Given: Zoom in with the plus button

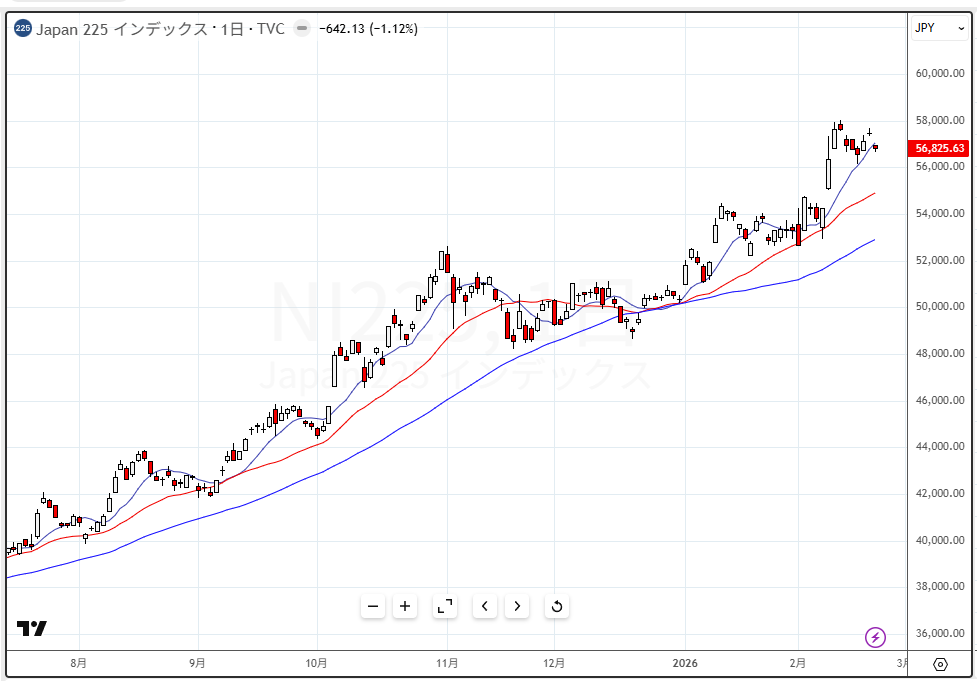Looking at the screenshot, I should pos(405,606).
